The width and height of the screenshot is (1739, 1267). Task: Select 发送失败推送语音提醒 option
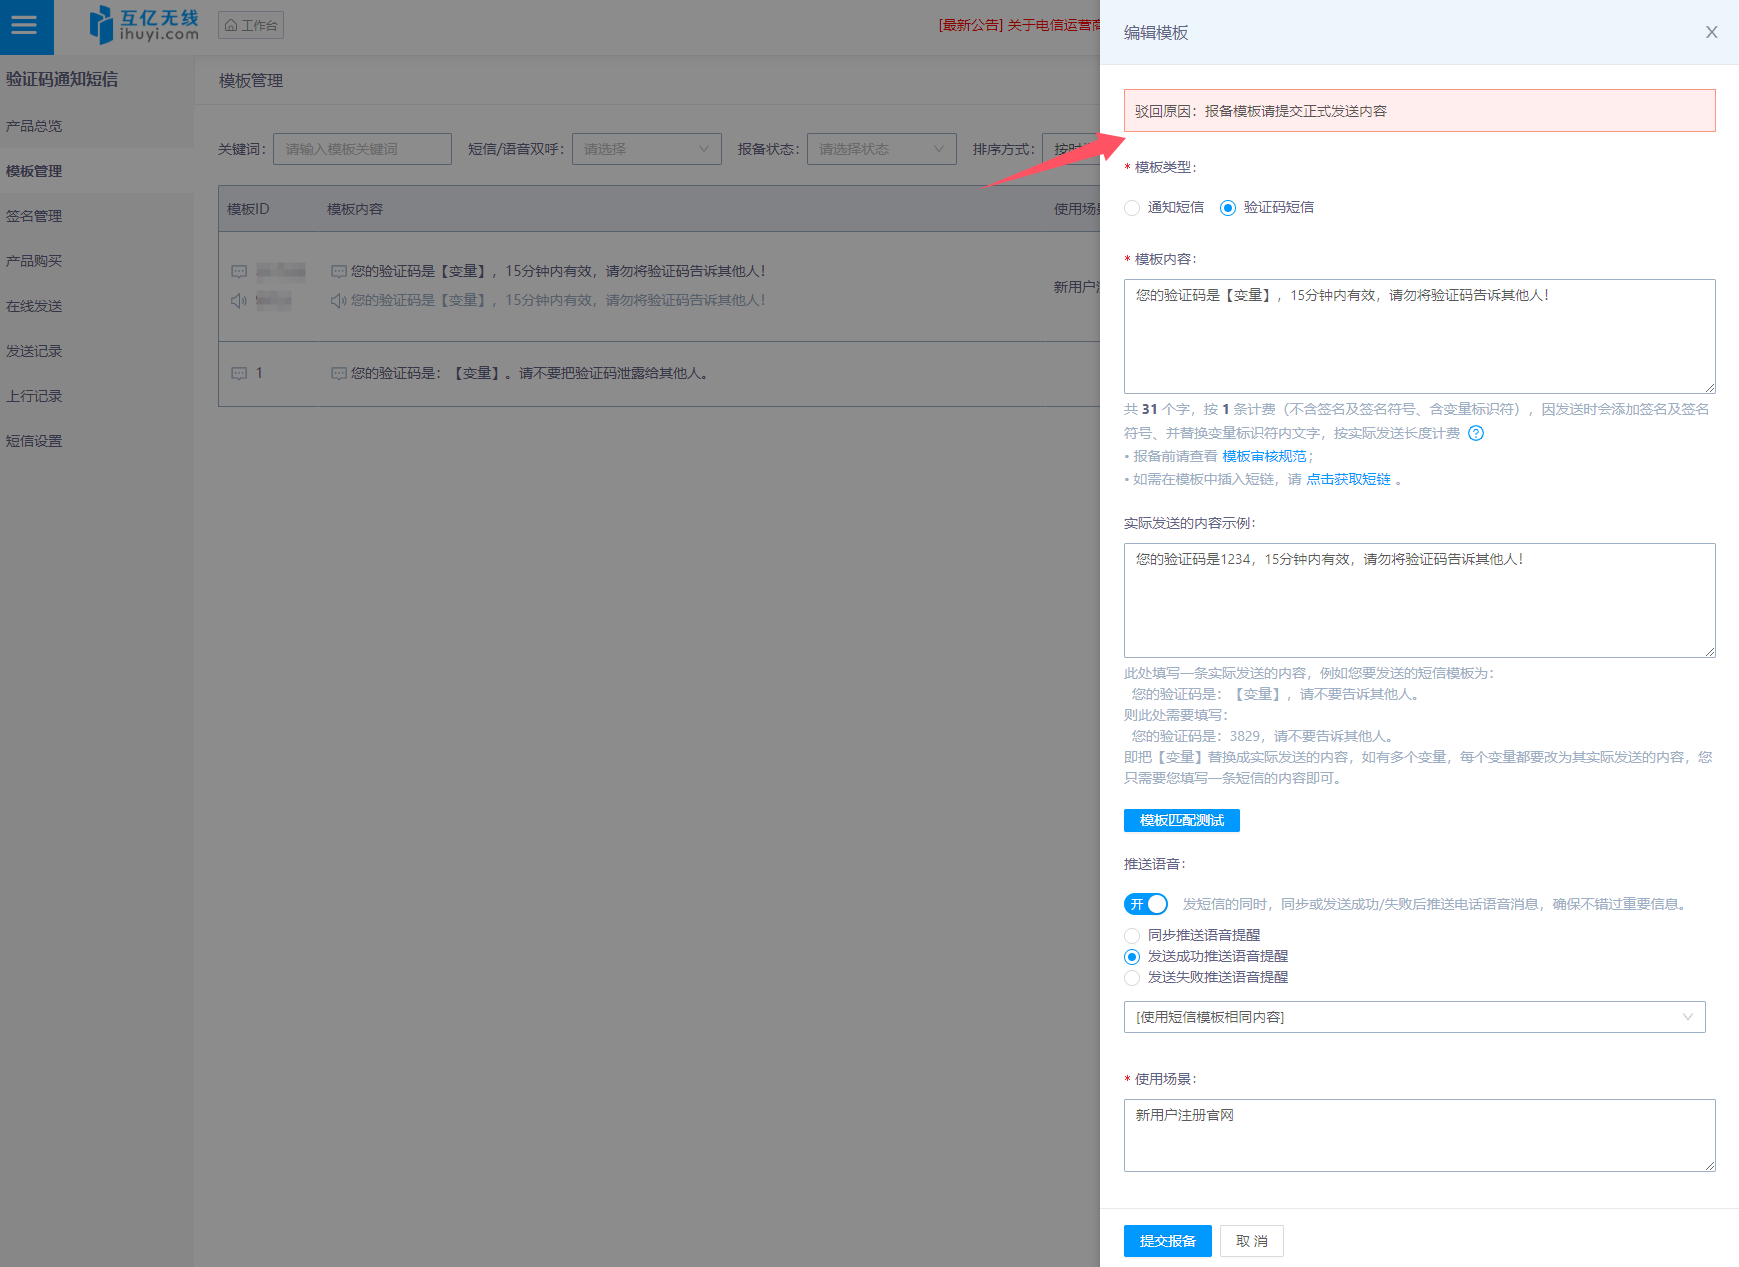point(1132,978)
